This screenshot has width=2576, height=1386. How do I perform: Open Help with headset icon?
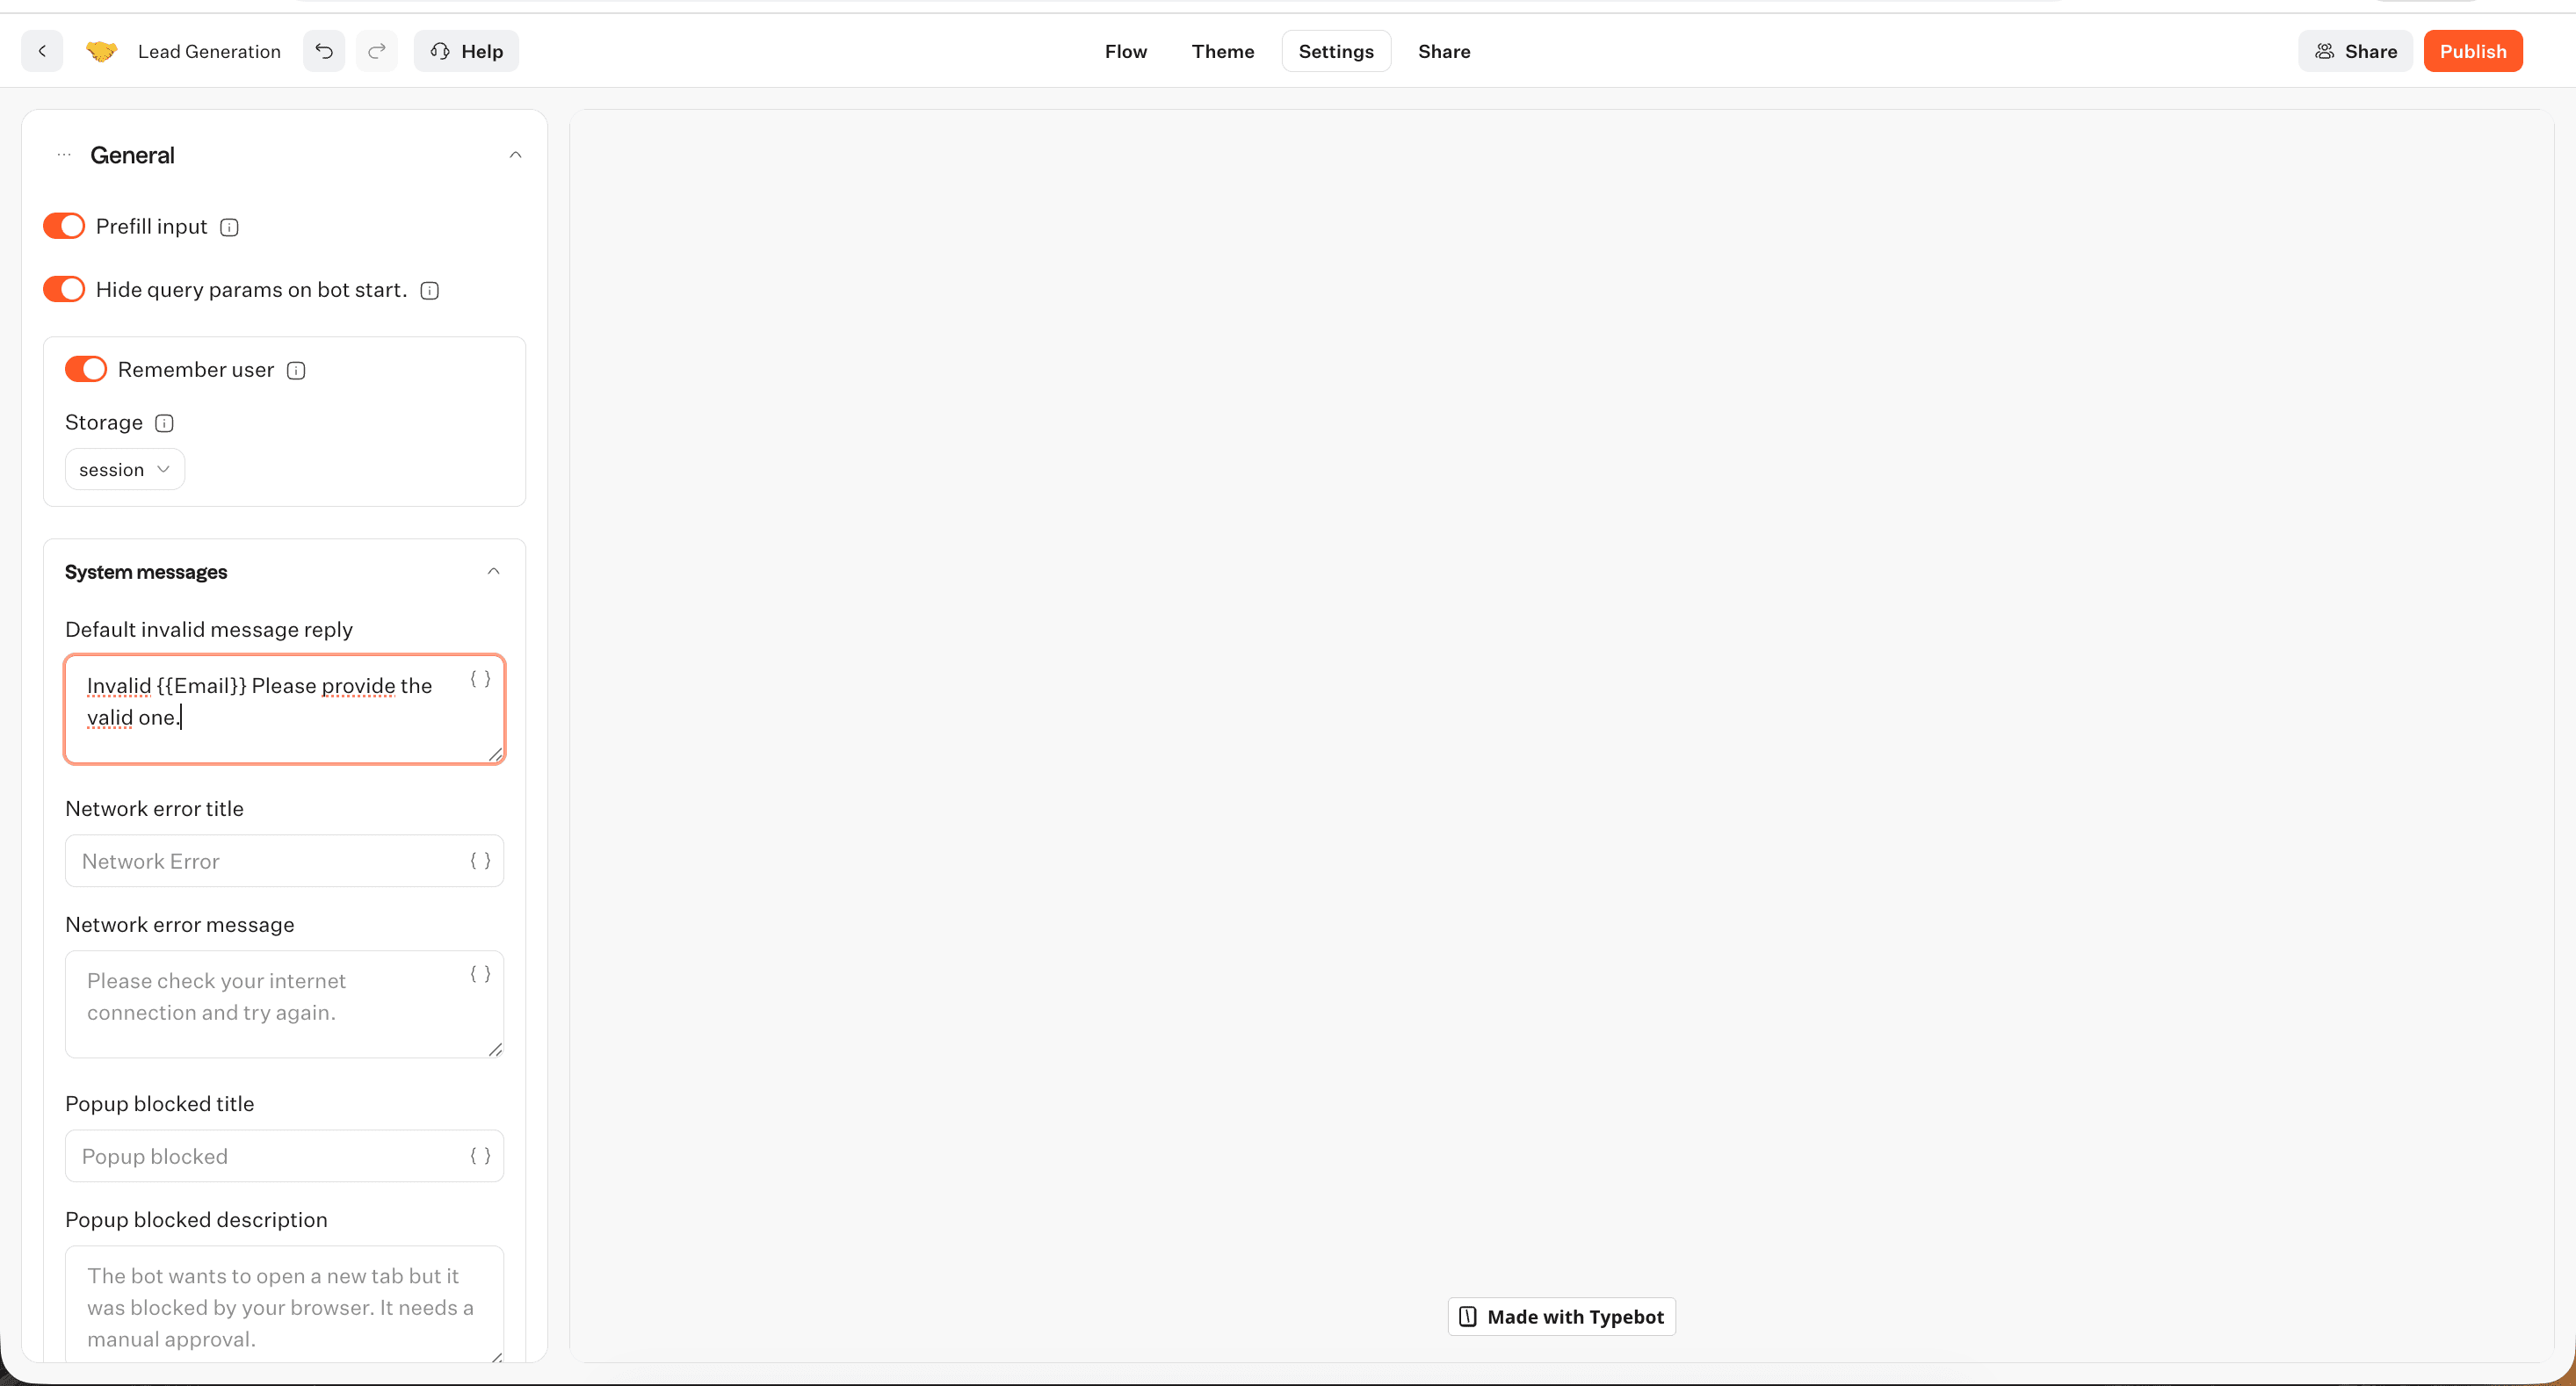coord(466,51)
